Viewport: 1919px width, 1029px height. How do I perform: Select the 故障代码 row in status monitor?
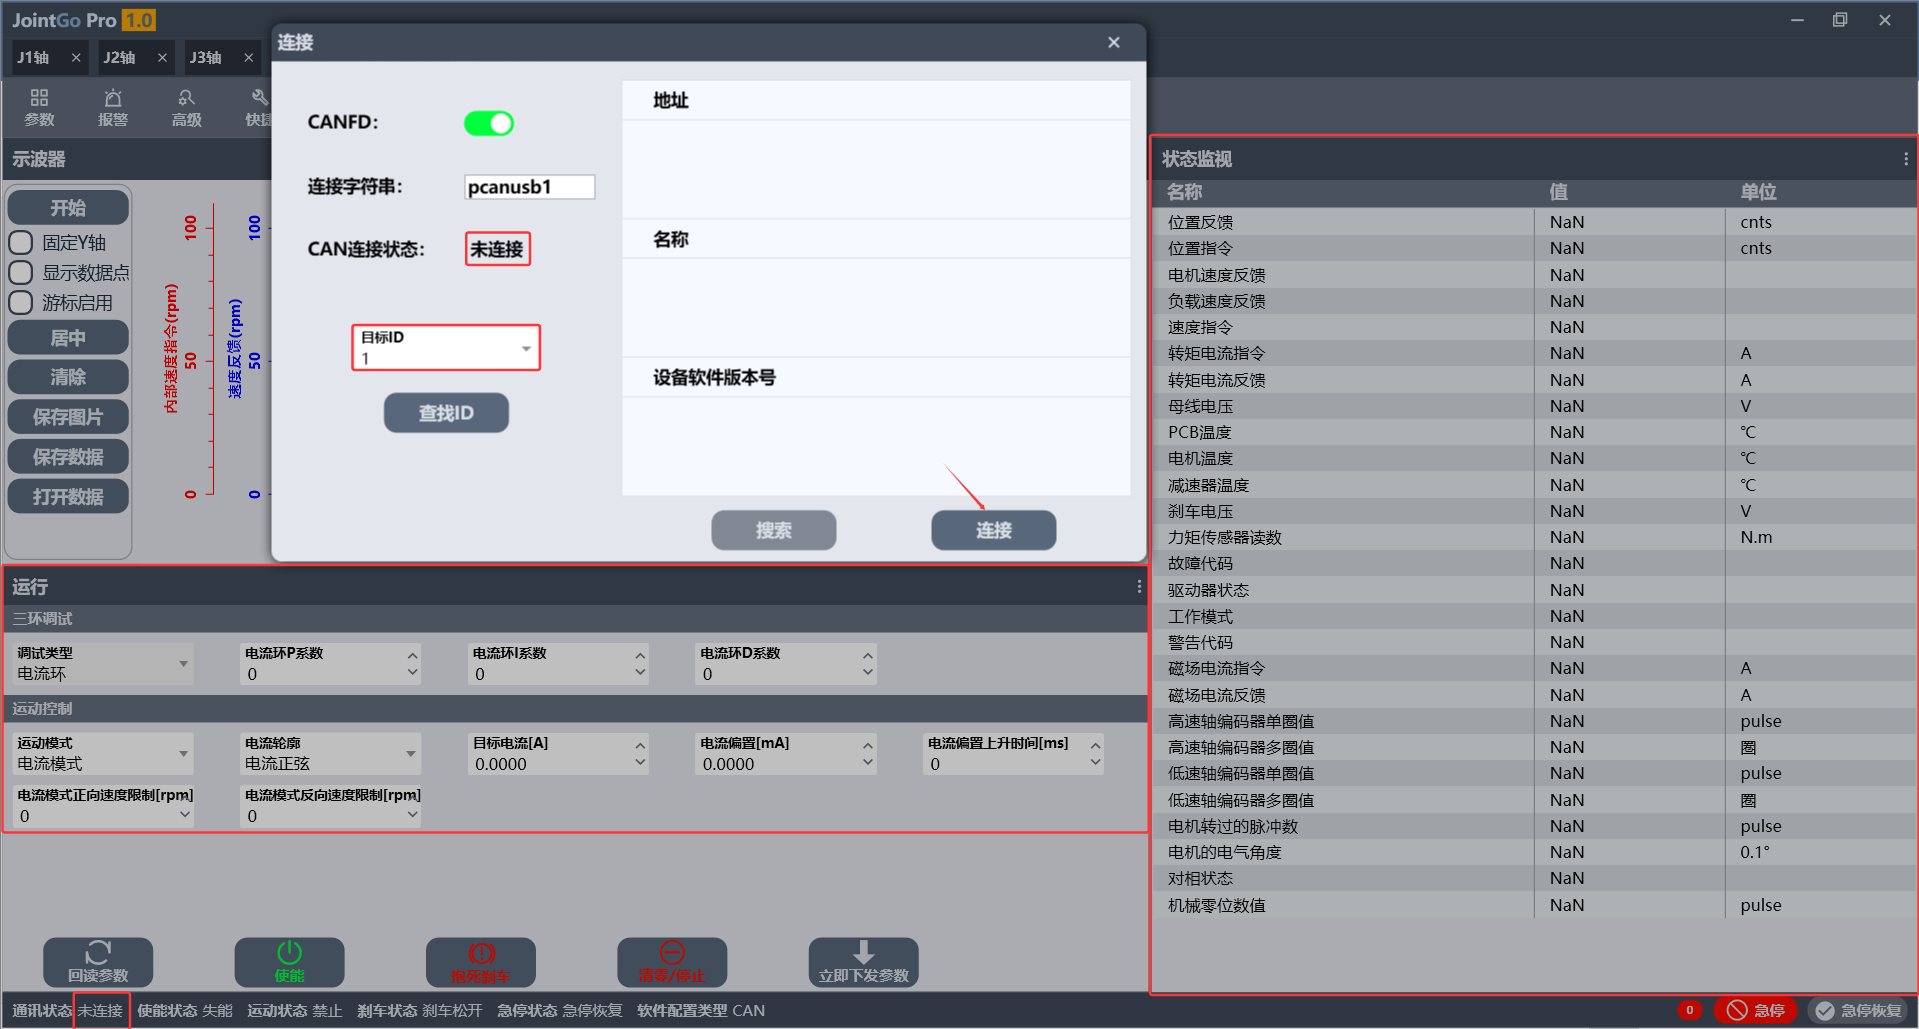coord(1535,563)
